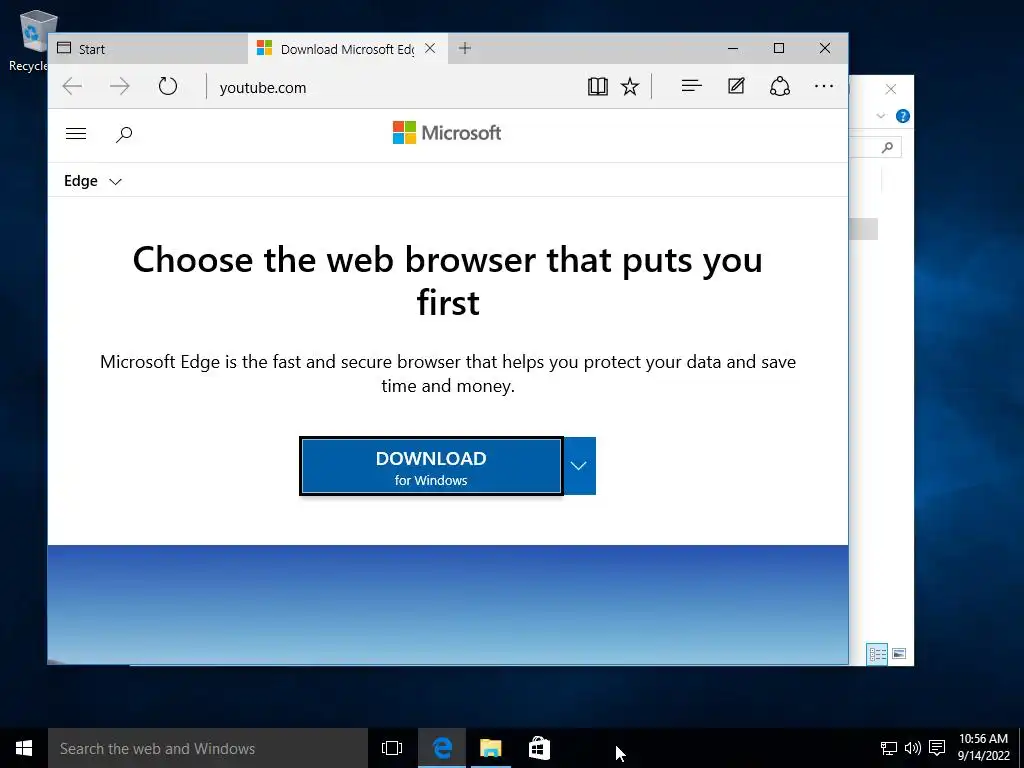1024x768 pixels.
Task: Click search magnifier in background Explorer window
Action: pyautogui.click(x=887, y=148)
